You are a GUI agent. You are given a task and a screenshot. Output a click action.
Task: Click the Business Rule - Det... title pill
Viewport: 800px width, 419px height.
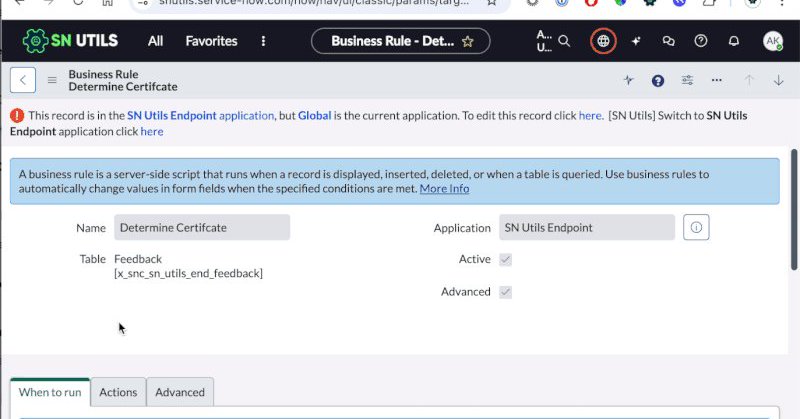401,41
